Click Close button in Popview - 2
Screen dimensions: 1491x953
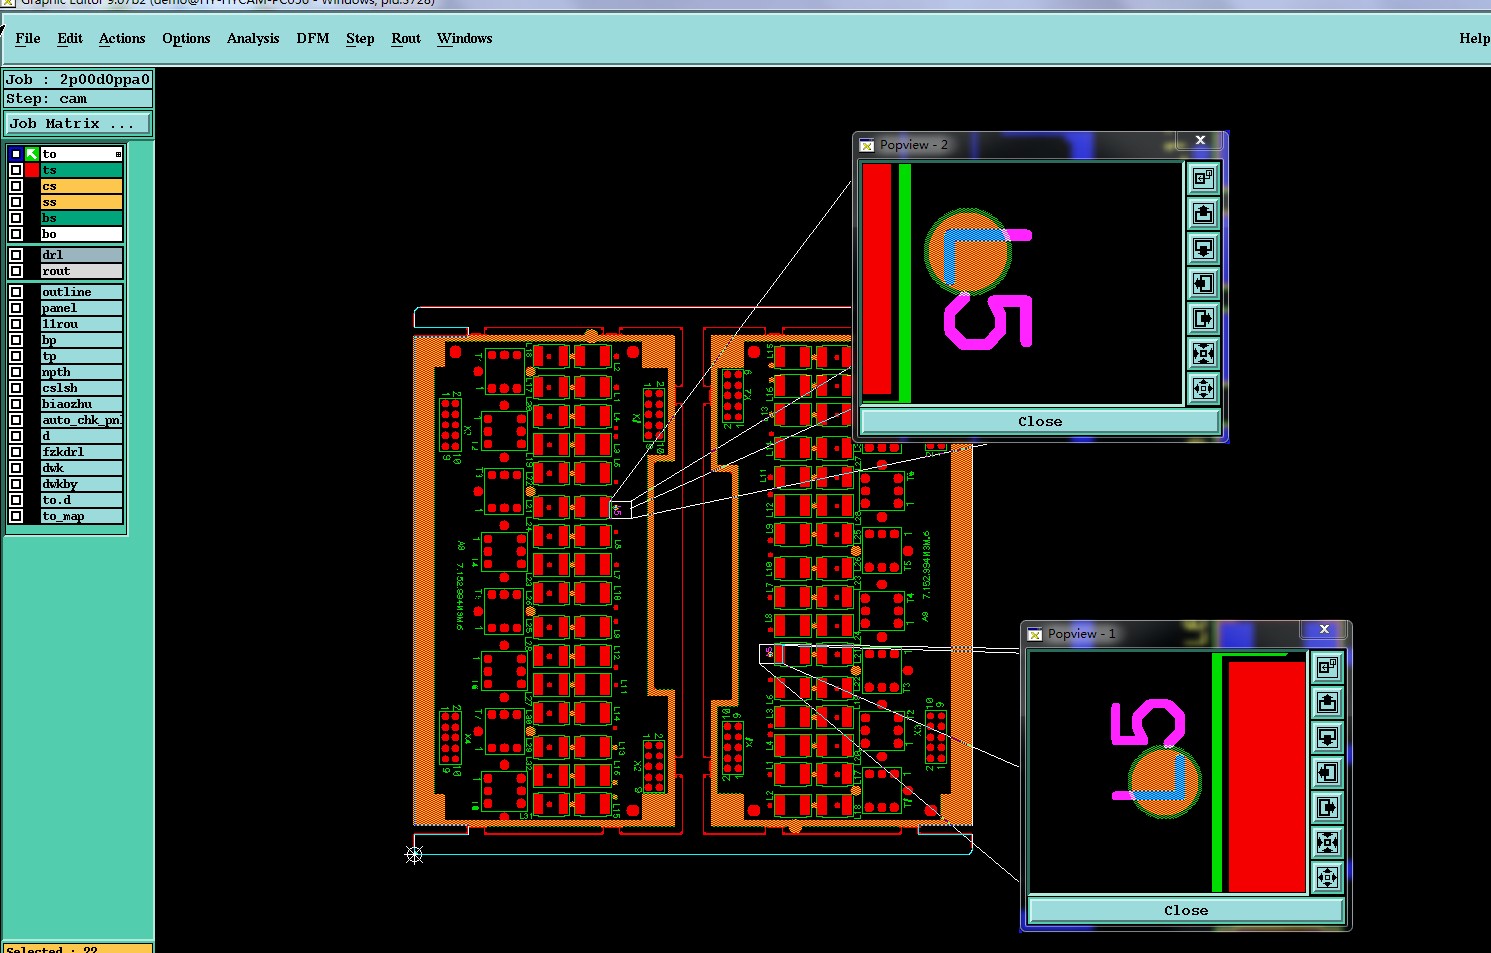click(1040, 422)
